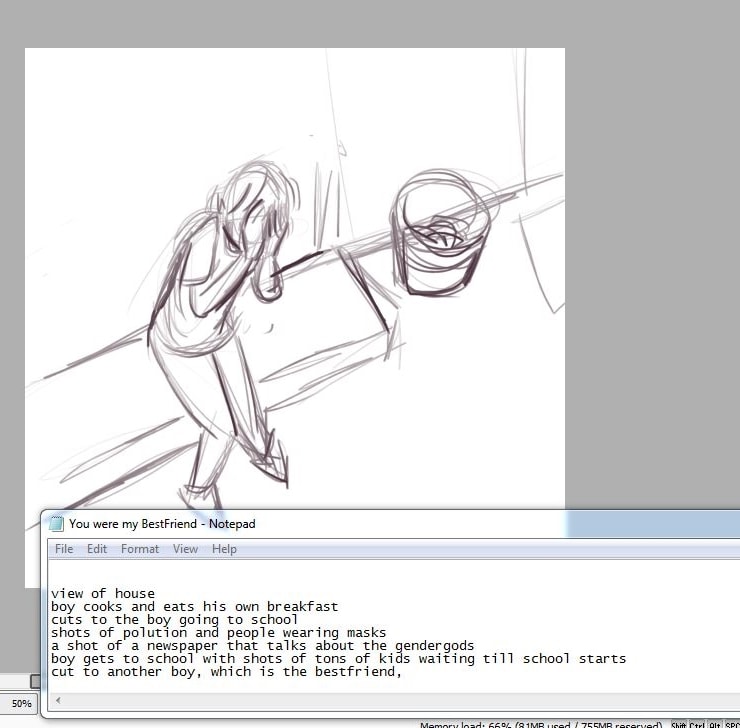This screenshot has height=728, width=740.
Task: Open the Help menu in Notepad
Action: 224,549
